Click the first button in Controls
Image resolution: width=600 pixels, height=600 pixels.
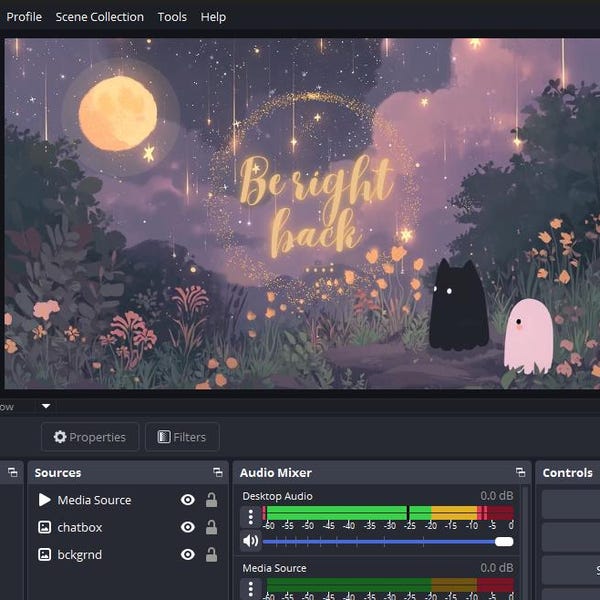coord(571,504)
